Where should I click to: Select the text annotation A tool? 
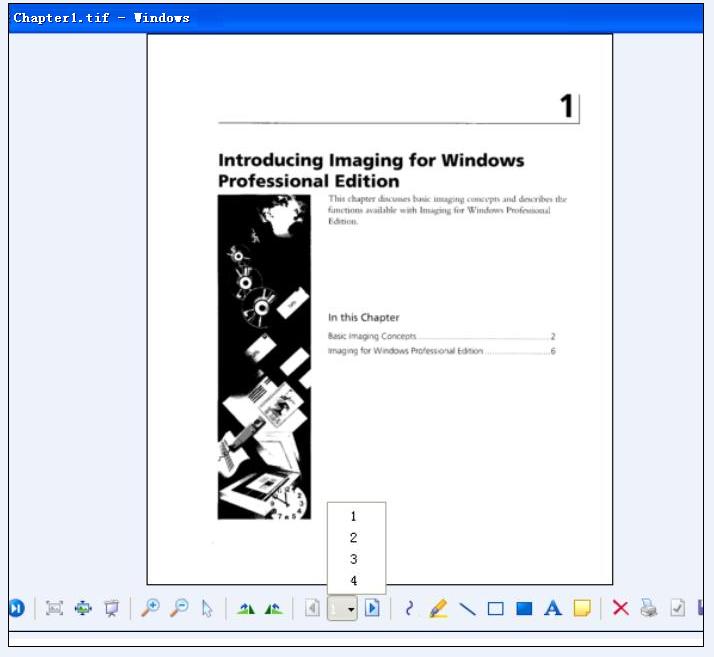tap(553, 608)
